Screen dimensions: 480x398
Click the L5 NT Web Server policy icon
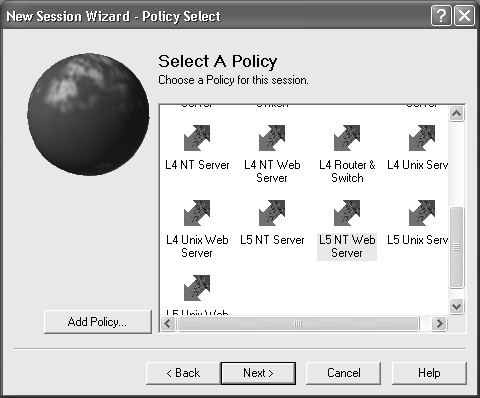[347, 213]
